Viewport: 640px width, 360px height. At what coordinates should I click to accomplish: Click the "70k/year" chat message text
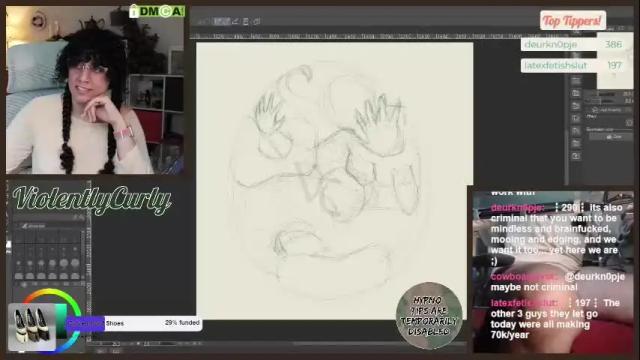510,335
